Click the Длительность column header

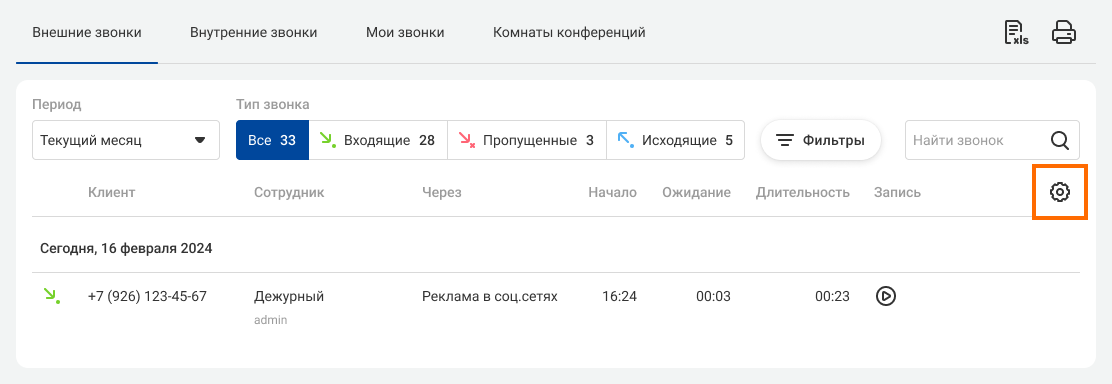point(803,192)
